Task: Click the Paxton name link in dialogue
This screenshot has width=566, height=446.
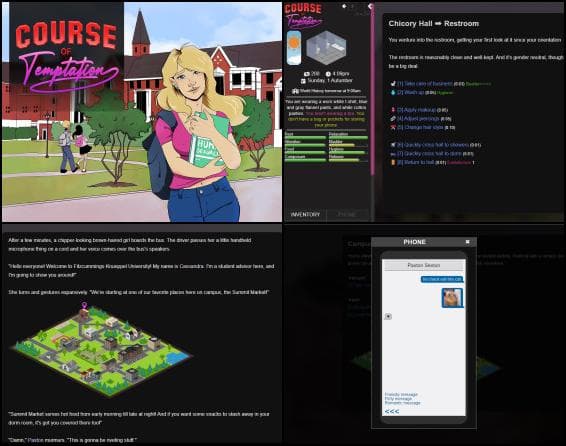Action: [34, 440]
